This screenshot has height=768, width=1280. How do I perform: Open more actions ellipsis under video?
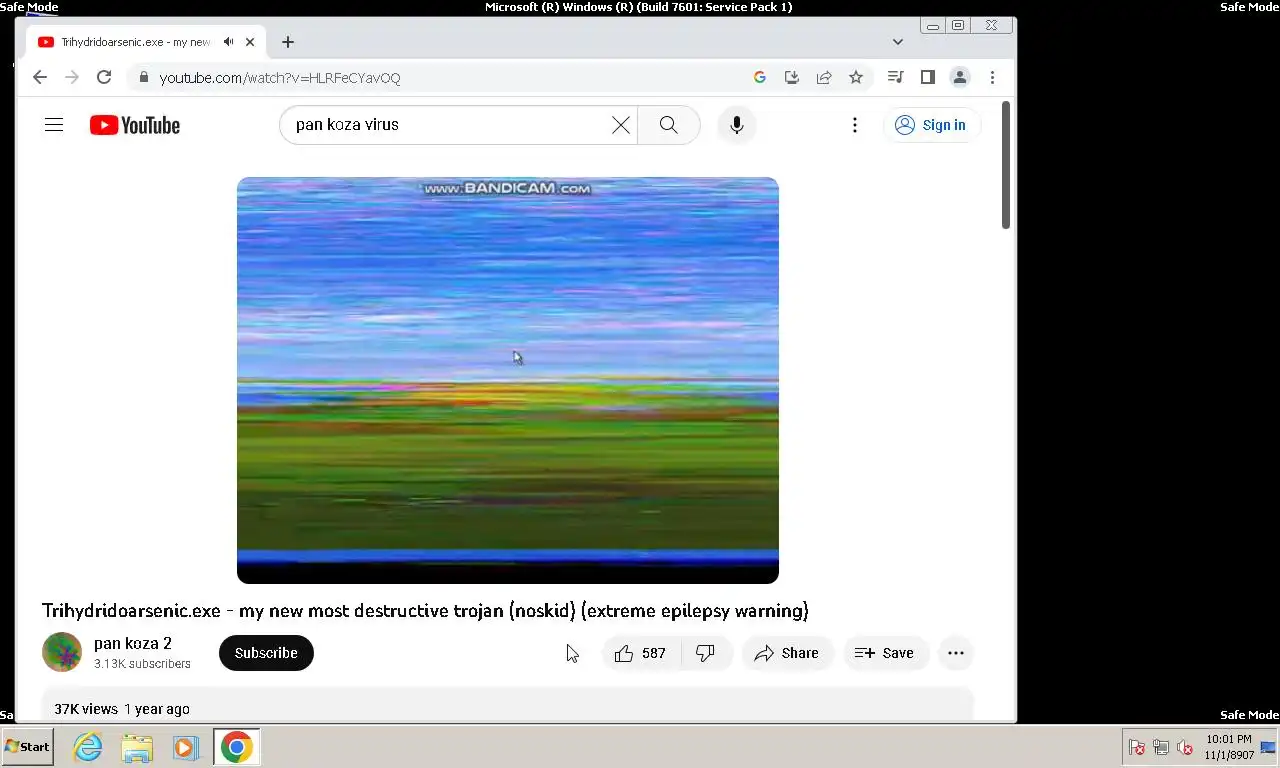[x=956, y=653]
